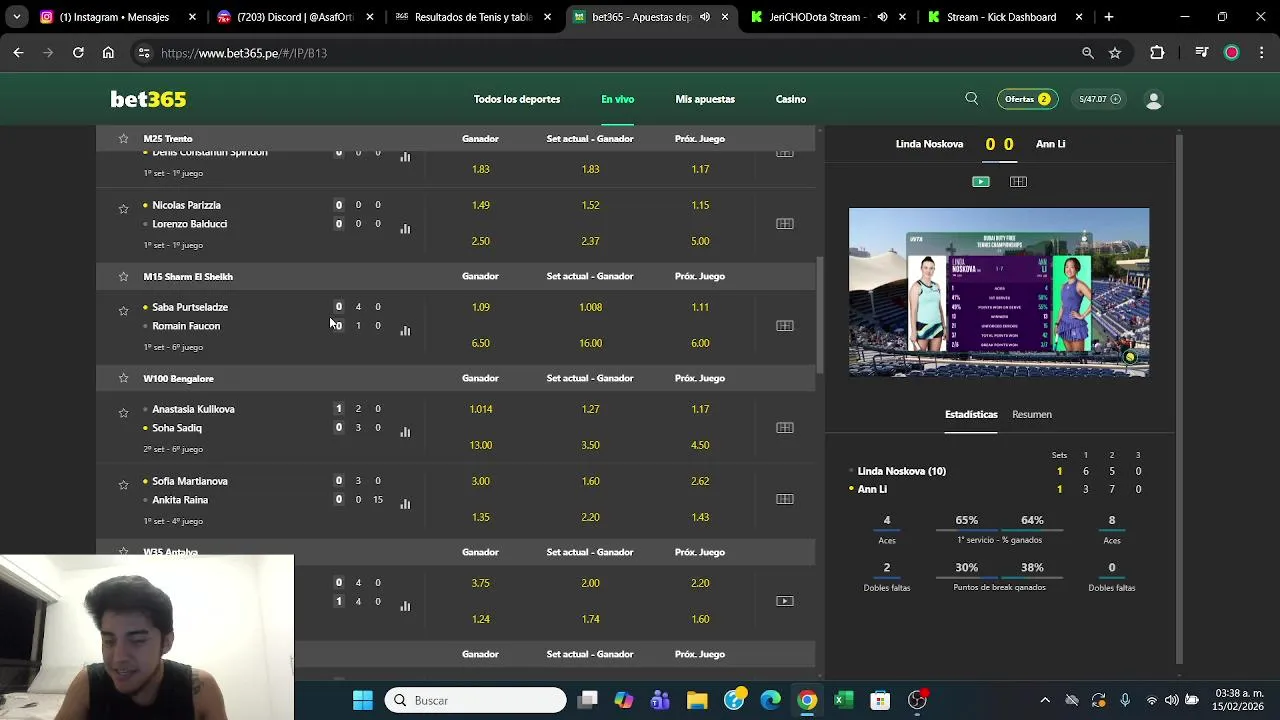Favorite the M15 Sharm El Sheikh star
1280x720 pixels.
tap(123, 276)
